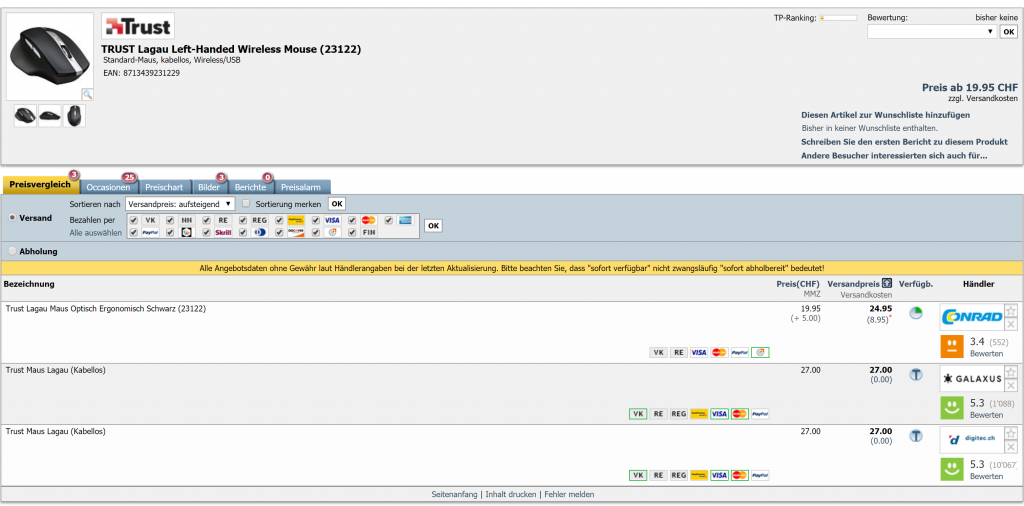Open the Sortieren nach dropdown

pos(180,204)
